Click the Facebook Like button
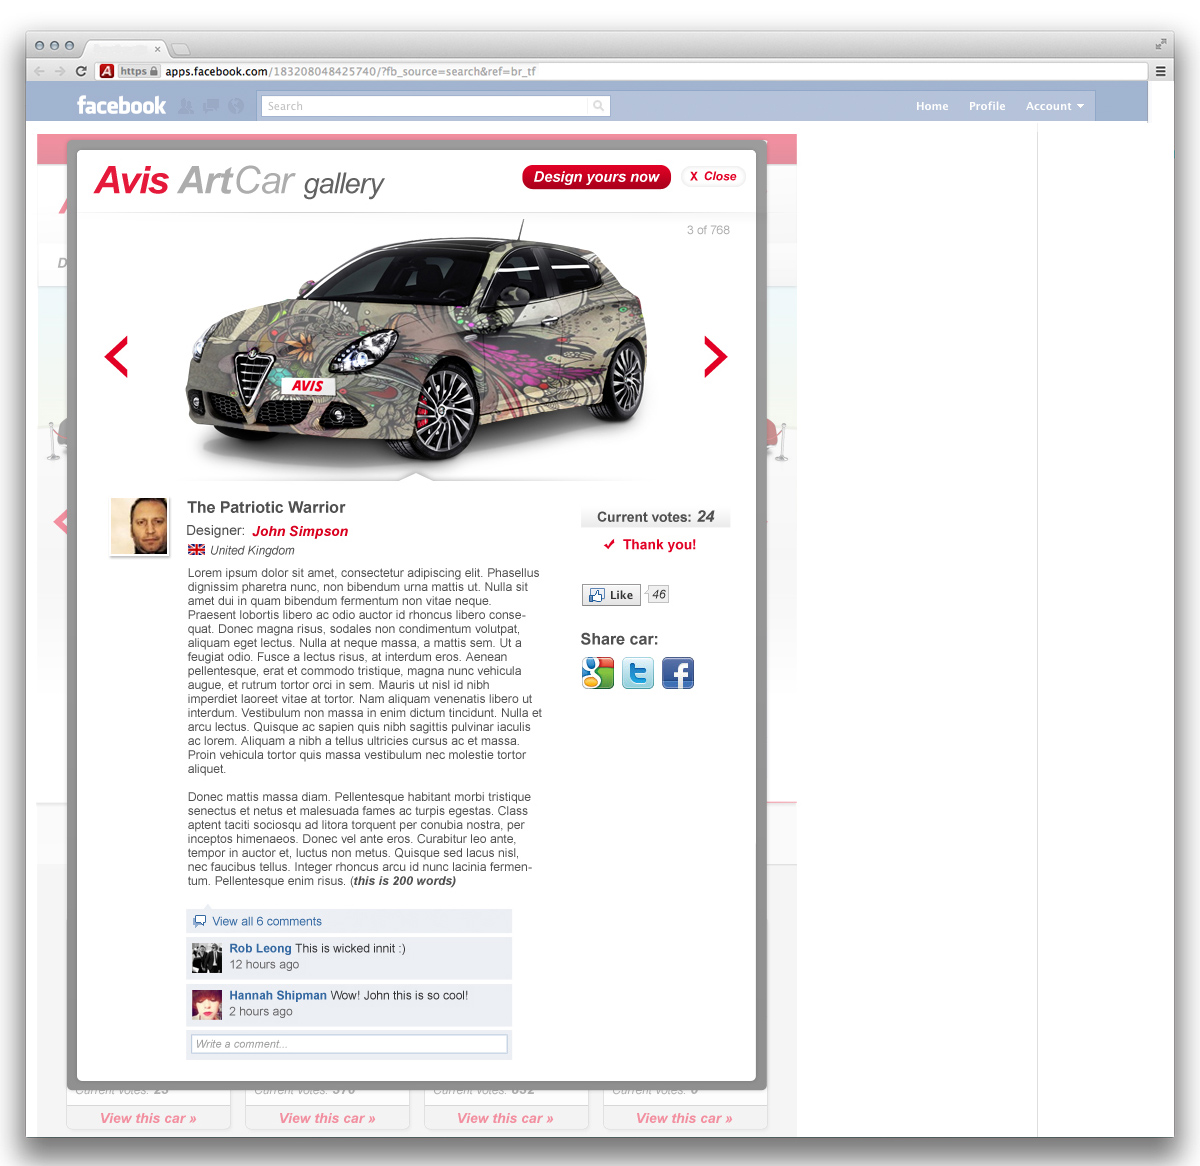Viewport: 1200px width, 1166px height. coord(611,595)
